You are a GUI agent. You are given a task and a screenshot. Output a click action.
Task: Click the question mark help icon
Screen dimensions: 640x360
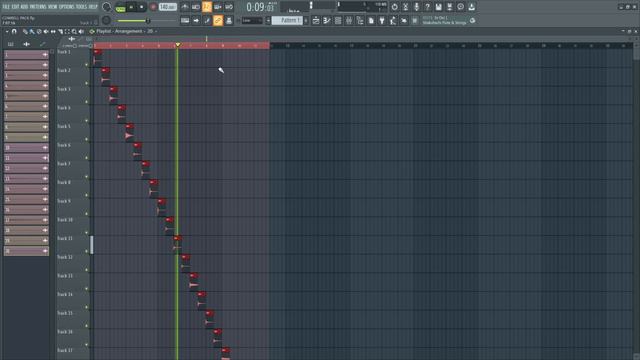click(x=427, y=7)
